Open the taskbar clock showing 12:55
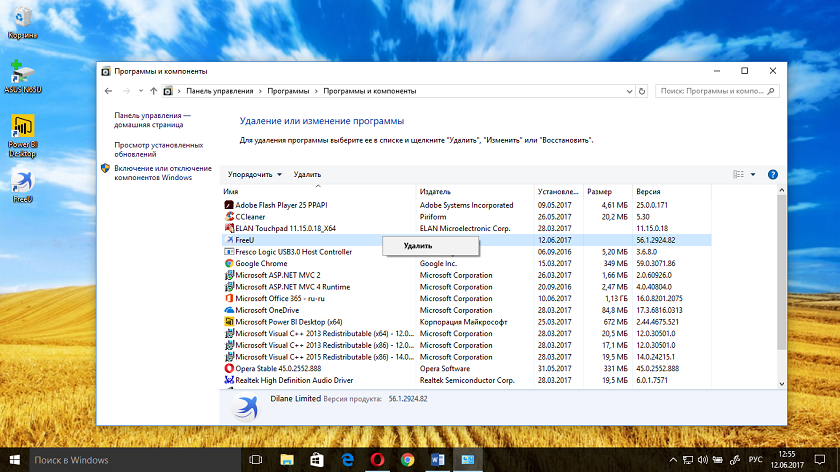 click(787, 460)
